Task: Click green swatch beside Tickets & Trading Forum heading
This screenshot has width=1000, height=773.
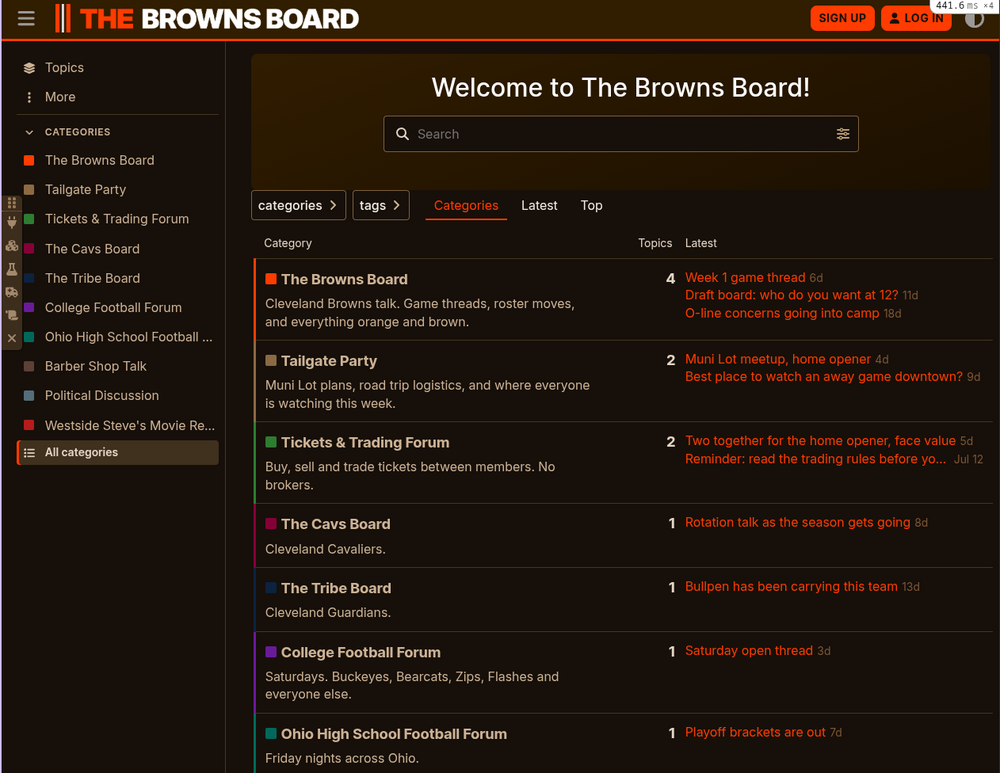Action: click(271, 442)
